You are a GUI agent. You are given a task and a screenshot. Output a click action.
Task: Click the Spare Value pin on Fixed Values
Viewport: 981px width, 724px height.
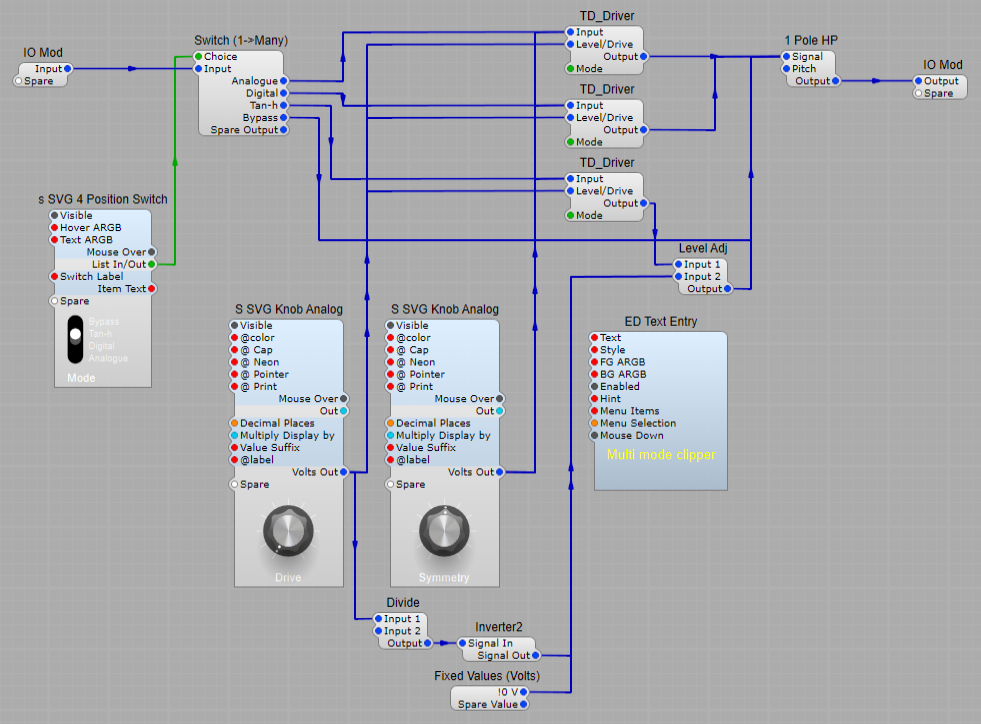click(x=523, y=704)
